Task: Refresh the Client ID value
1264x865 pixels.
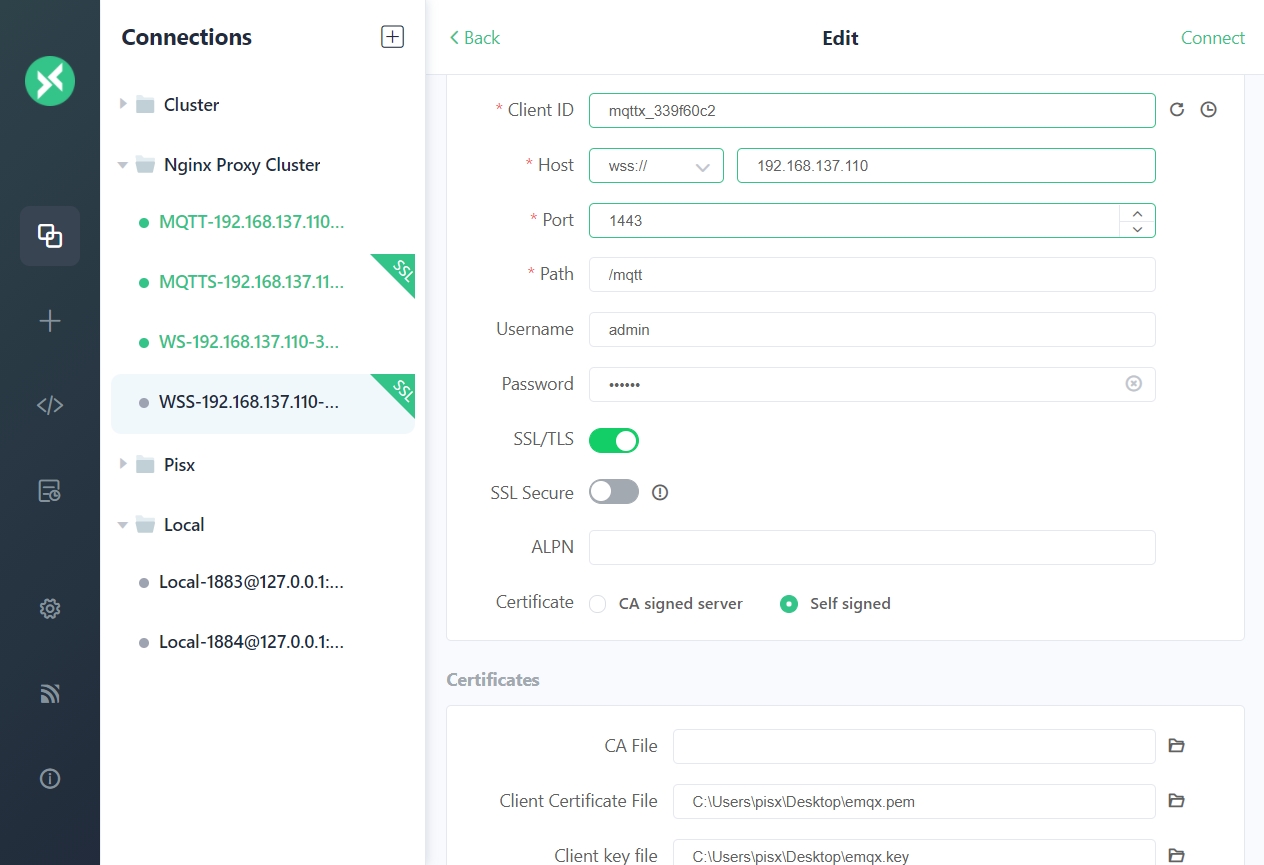Action: click(1177, 110)
